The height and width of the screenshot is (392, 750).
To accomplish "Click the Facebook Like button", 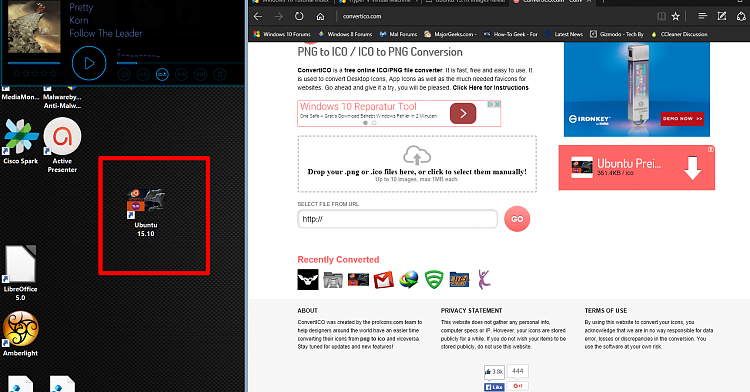I will pyautogui.click(x=494, y=387).
